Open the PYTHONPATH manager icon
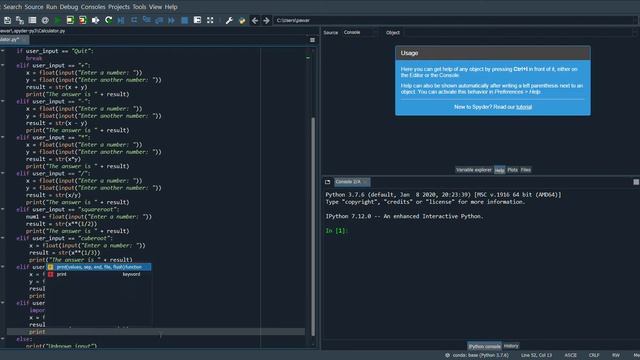This screenshot has height=360, width=640. click(x=242, y=20)
